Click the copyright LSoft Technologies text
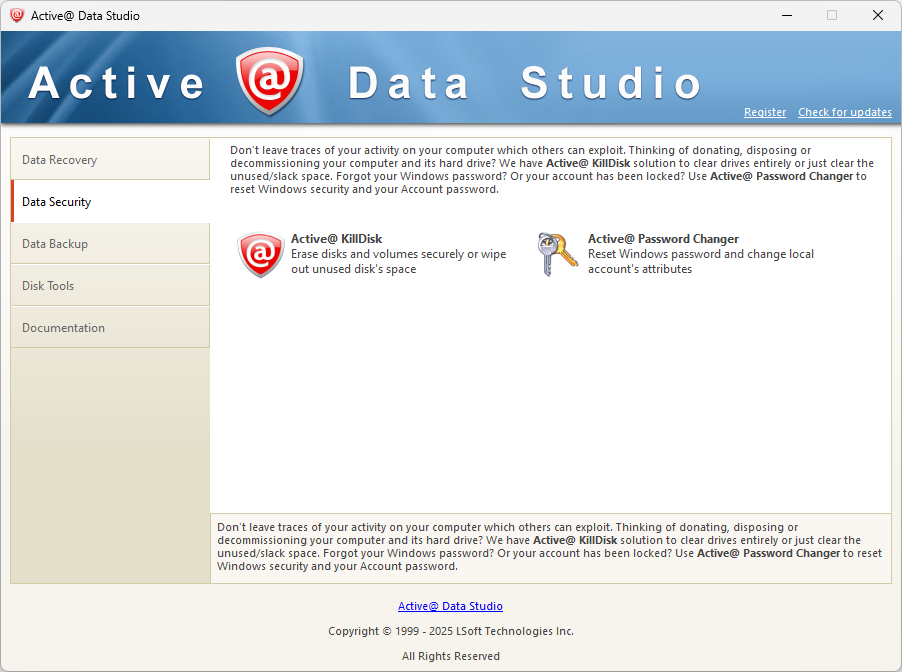The width and height of the screenshot is (902, 672). 451,631
